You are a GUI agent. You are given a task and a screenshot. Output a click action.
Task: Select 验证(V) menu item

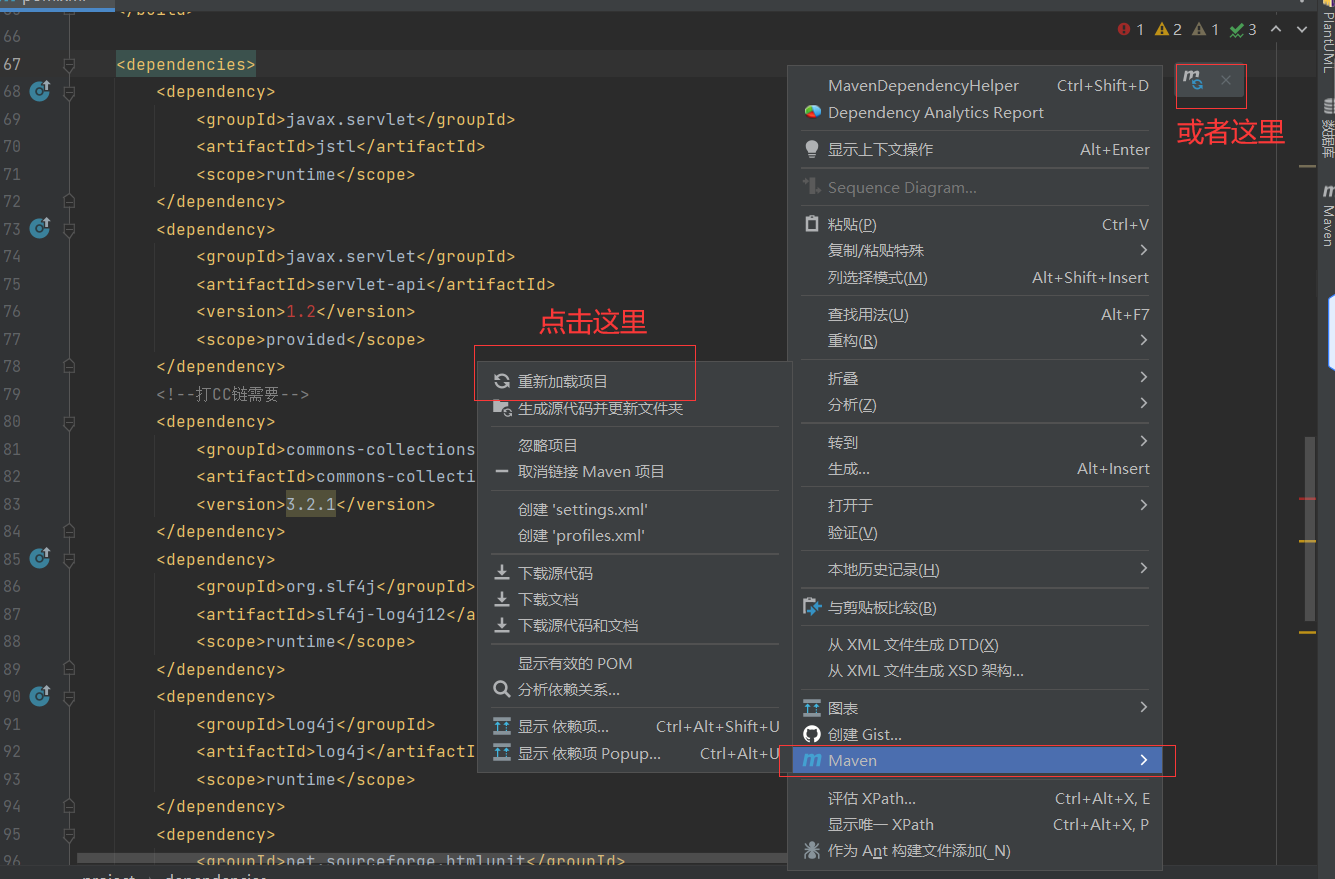[x=975, y=532]
